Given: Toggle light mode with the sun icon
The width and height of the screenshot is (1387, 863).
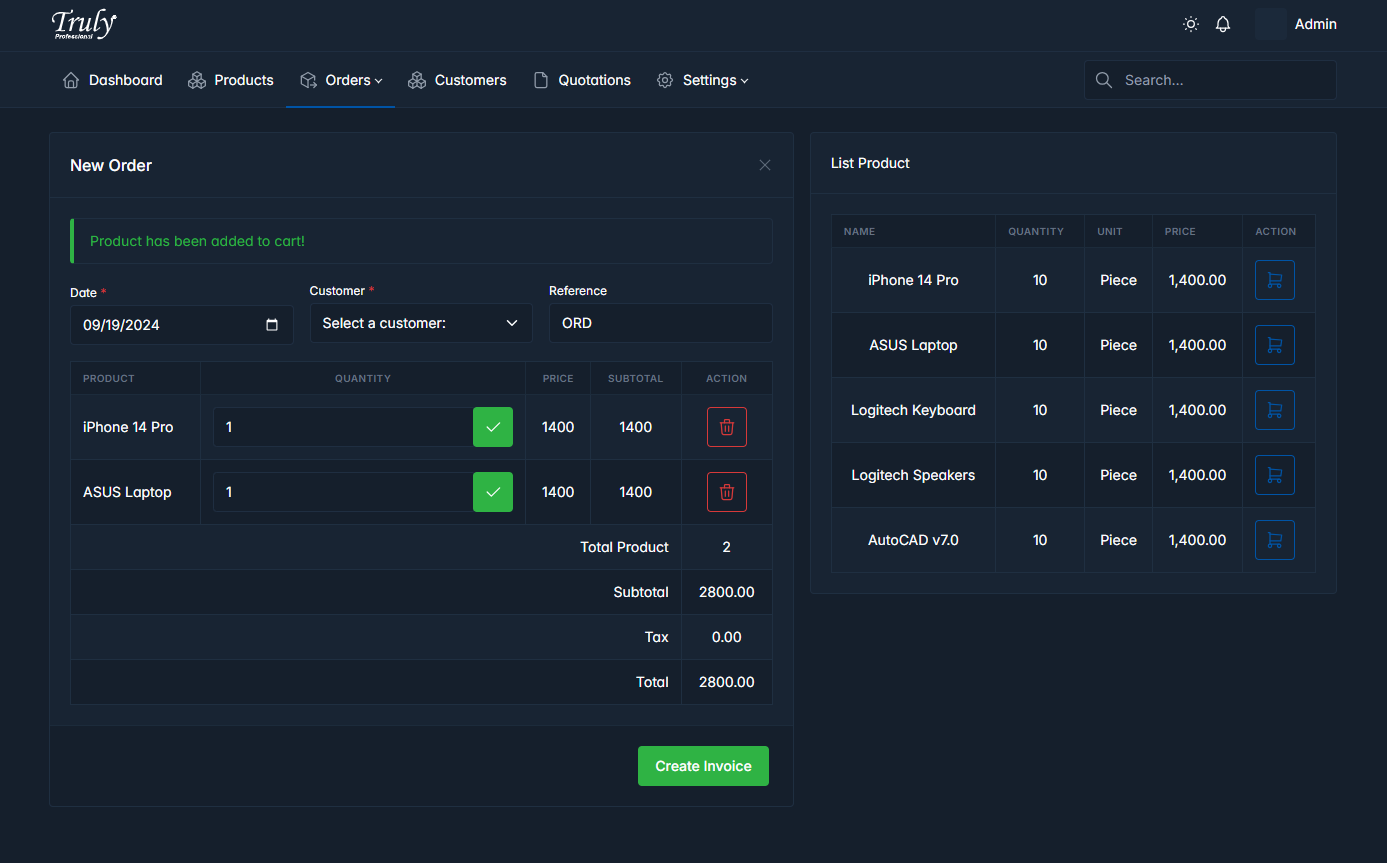Looking at the screenshot, I should (1190, 24).
